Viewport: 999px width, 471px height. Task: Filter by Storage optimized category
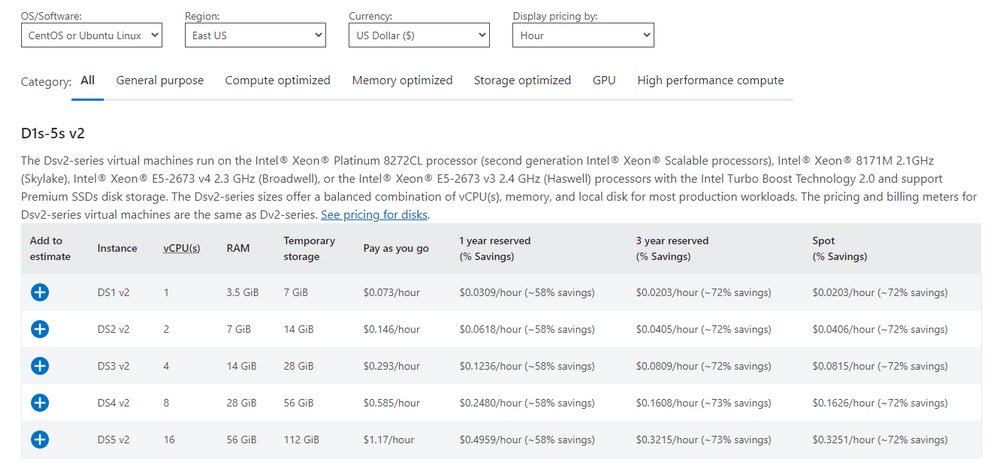coord(522,80)
